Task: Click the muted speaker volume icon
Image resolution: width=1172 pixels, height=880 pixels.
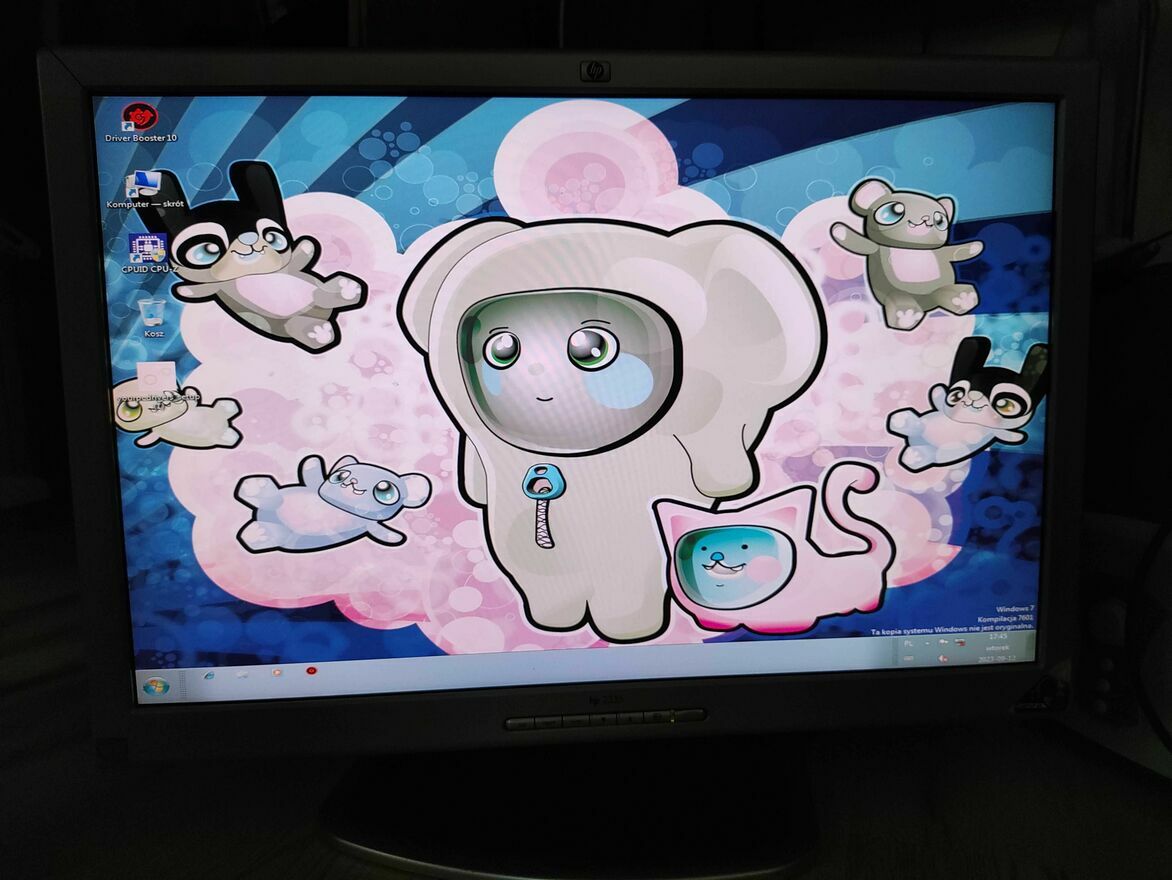Action: 943,658
